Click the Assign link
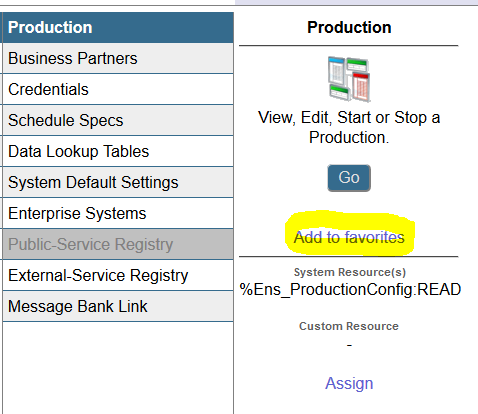Image resolution: width=478 pixels, height=414 pixels. pyautogui.click(x=349, y=383)
